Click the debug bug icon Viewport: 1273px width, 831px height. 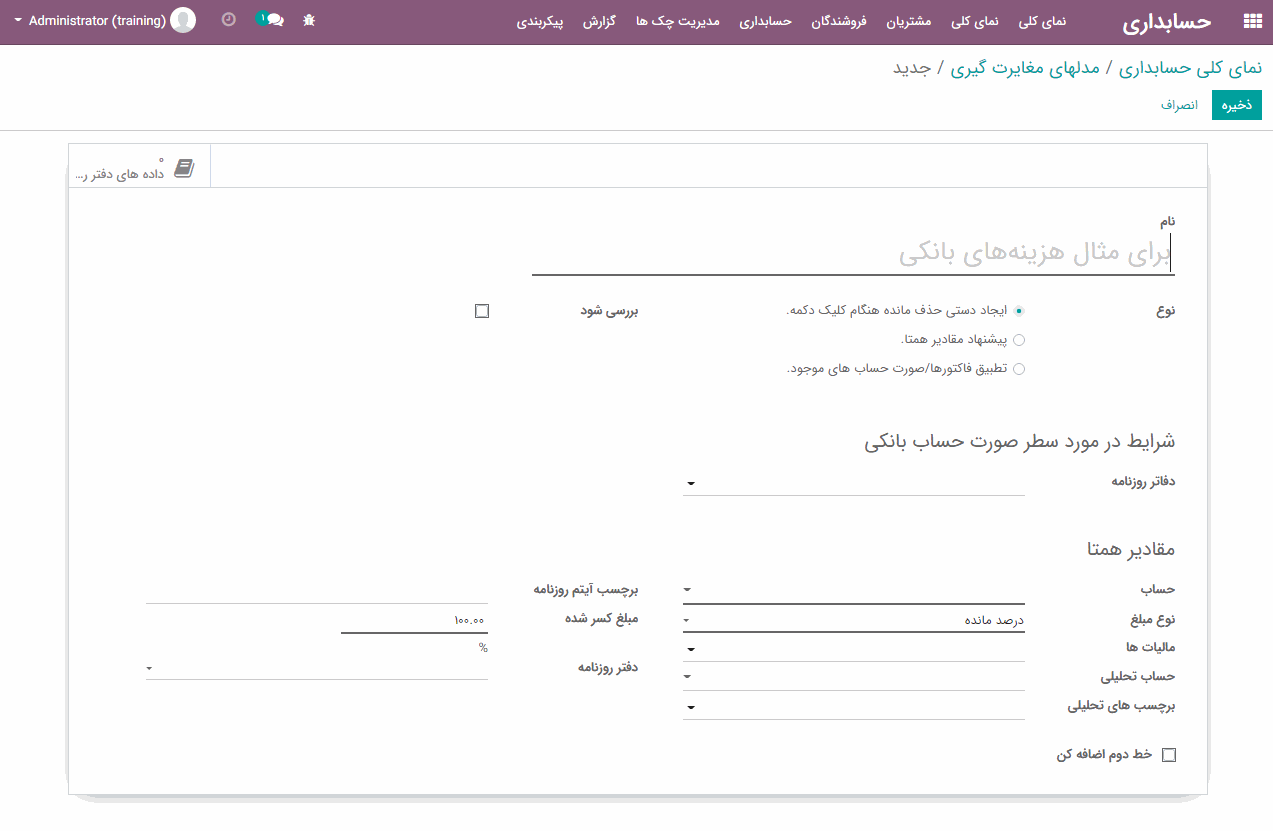coord(309,20)
